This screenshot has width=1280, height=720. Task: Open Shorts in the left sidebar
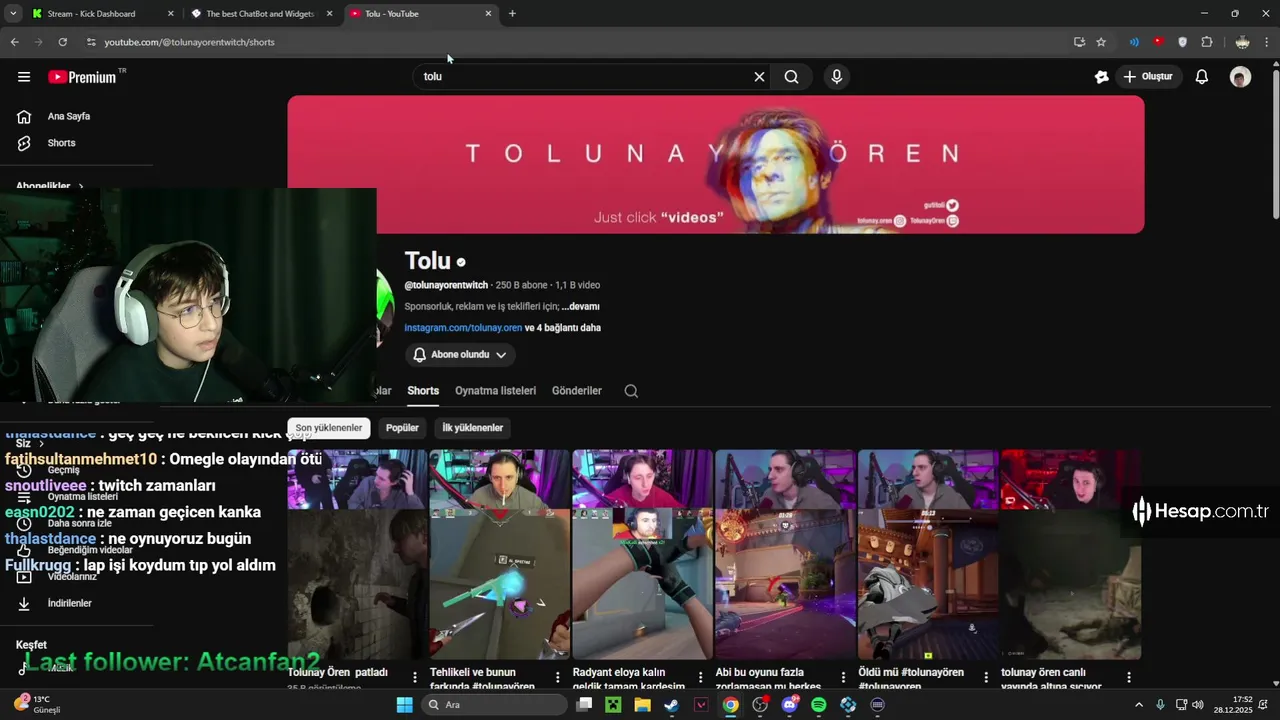61,143
